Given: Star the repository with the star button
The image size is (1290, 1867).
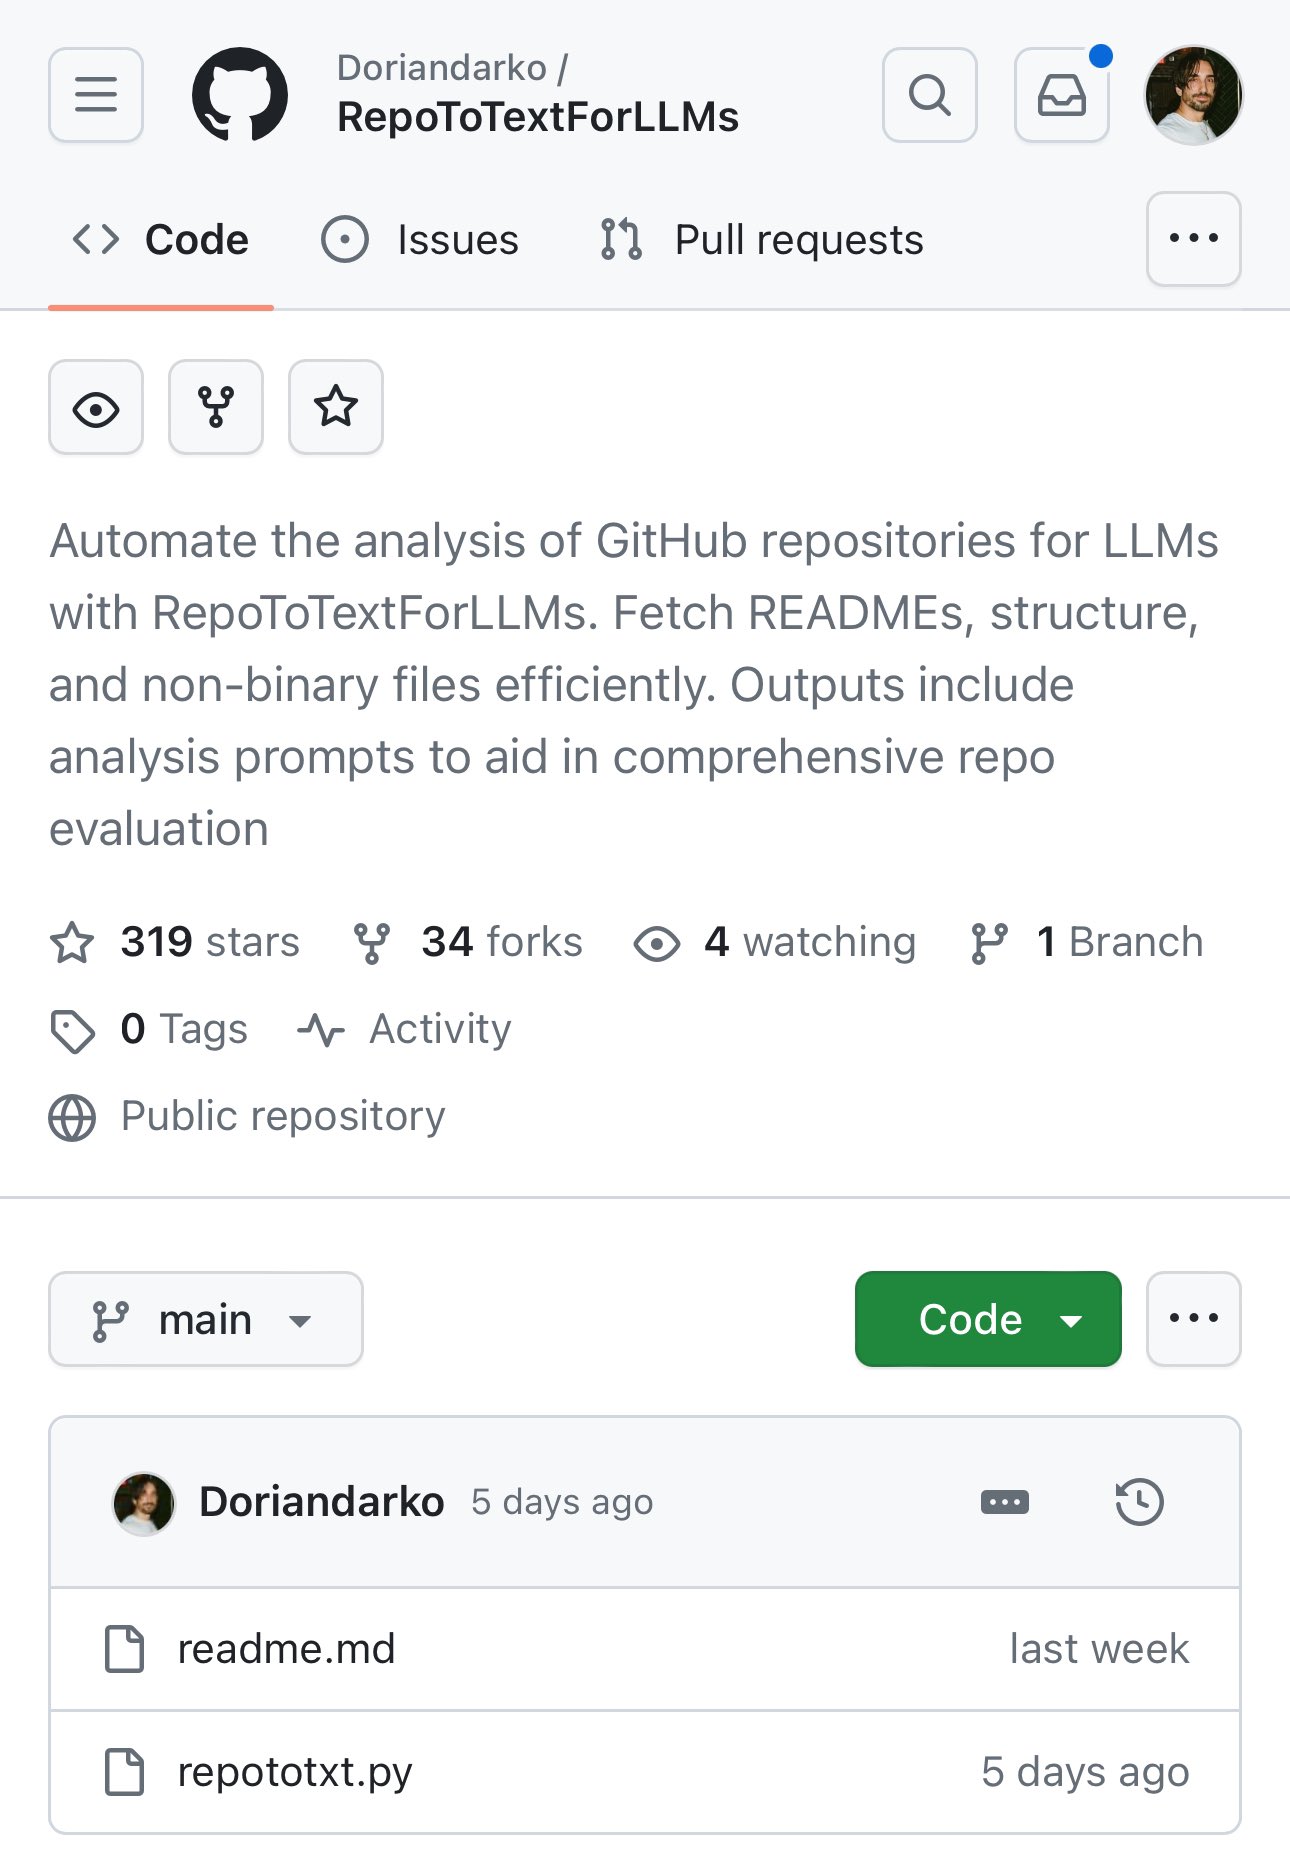Looking at the screenshot, I should pos(336,407).
